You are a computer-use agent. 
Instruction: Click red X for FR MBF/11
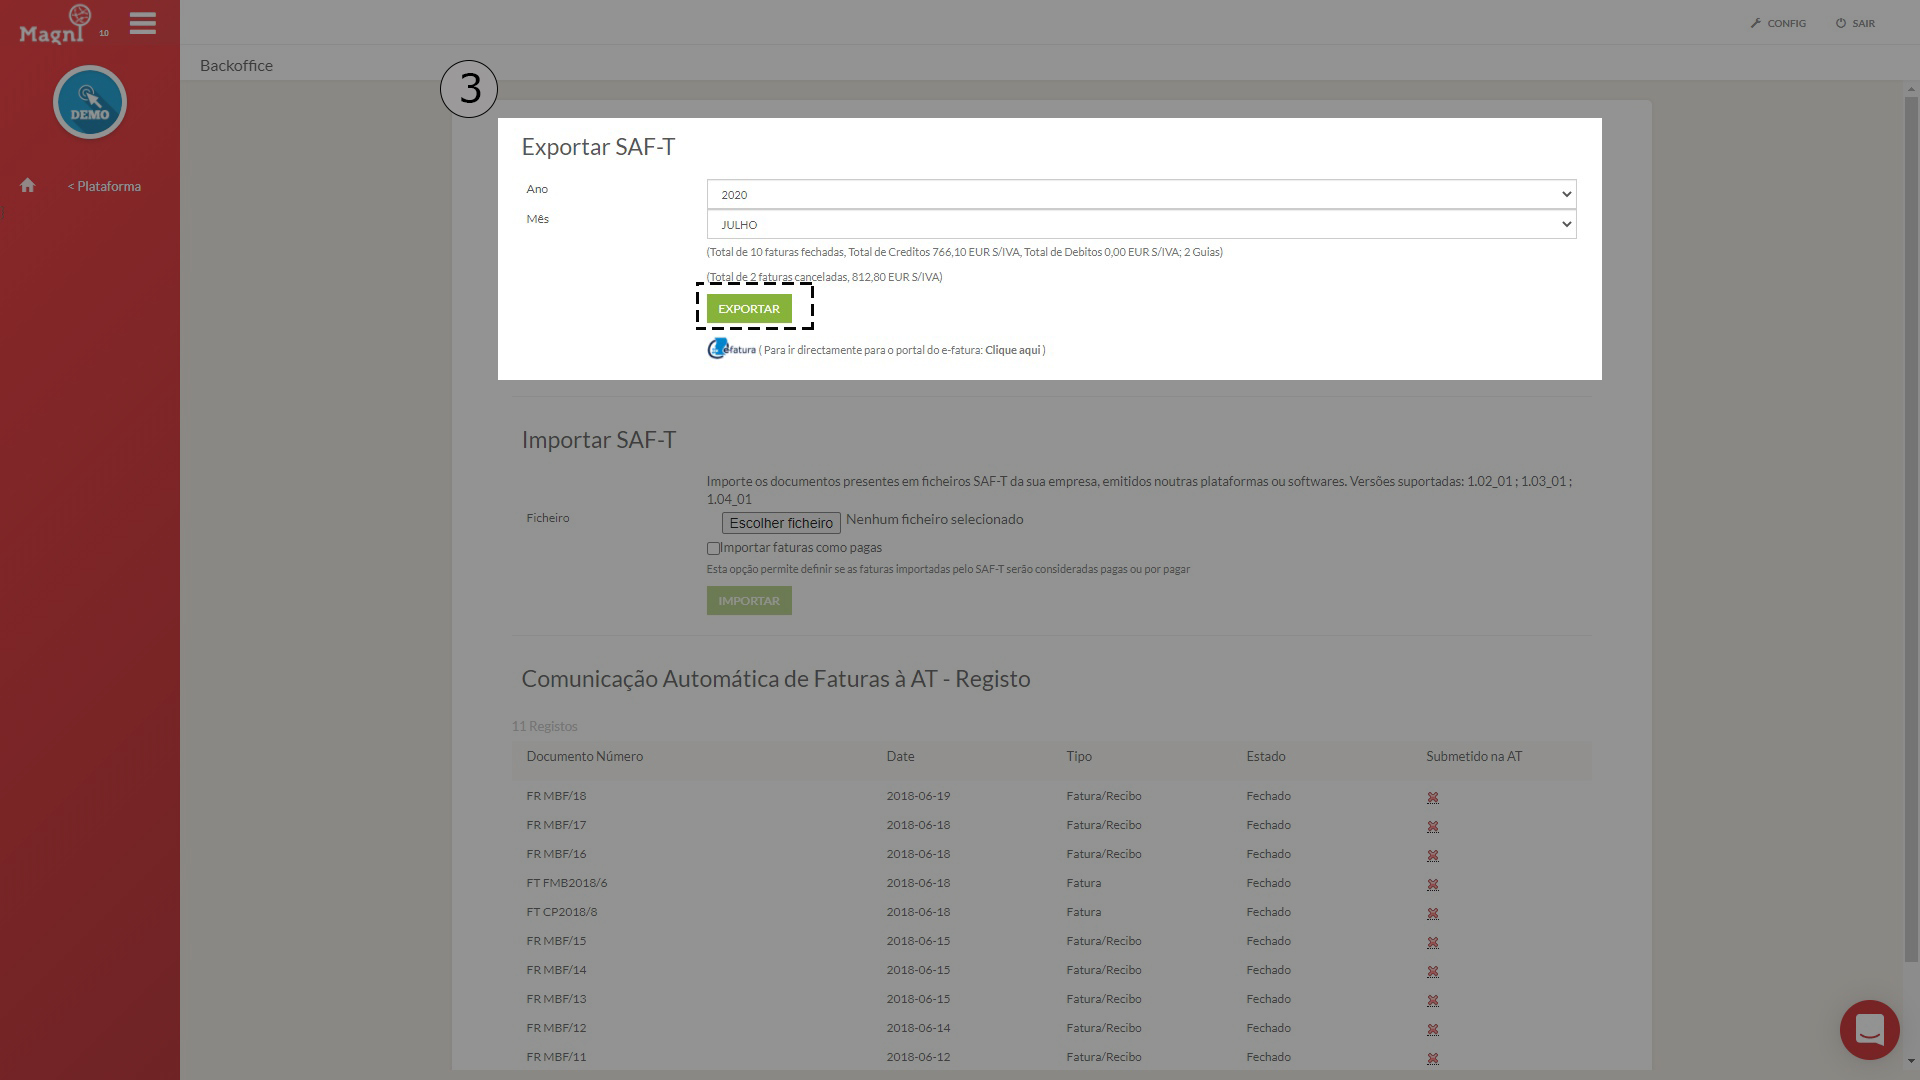pyautogui.click(x=1432, y=1058)
